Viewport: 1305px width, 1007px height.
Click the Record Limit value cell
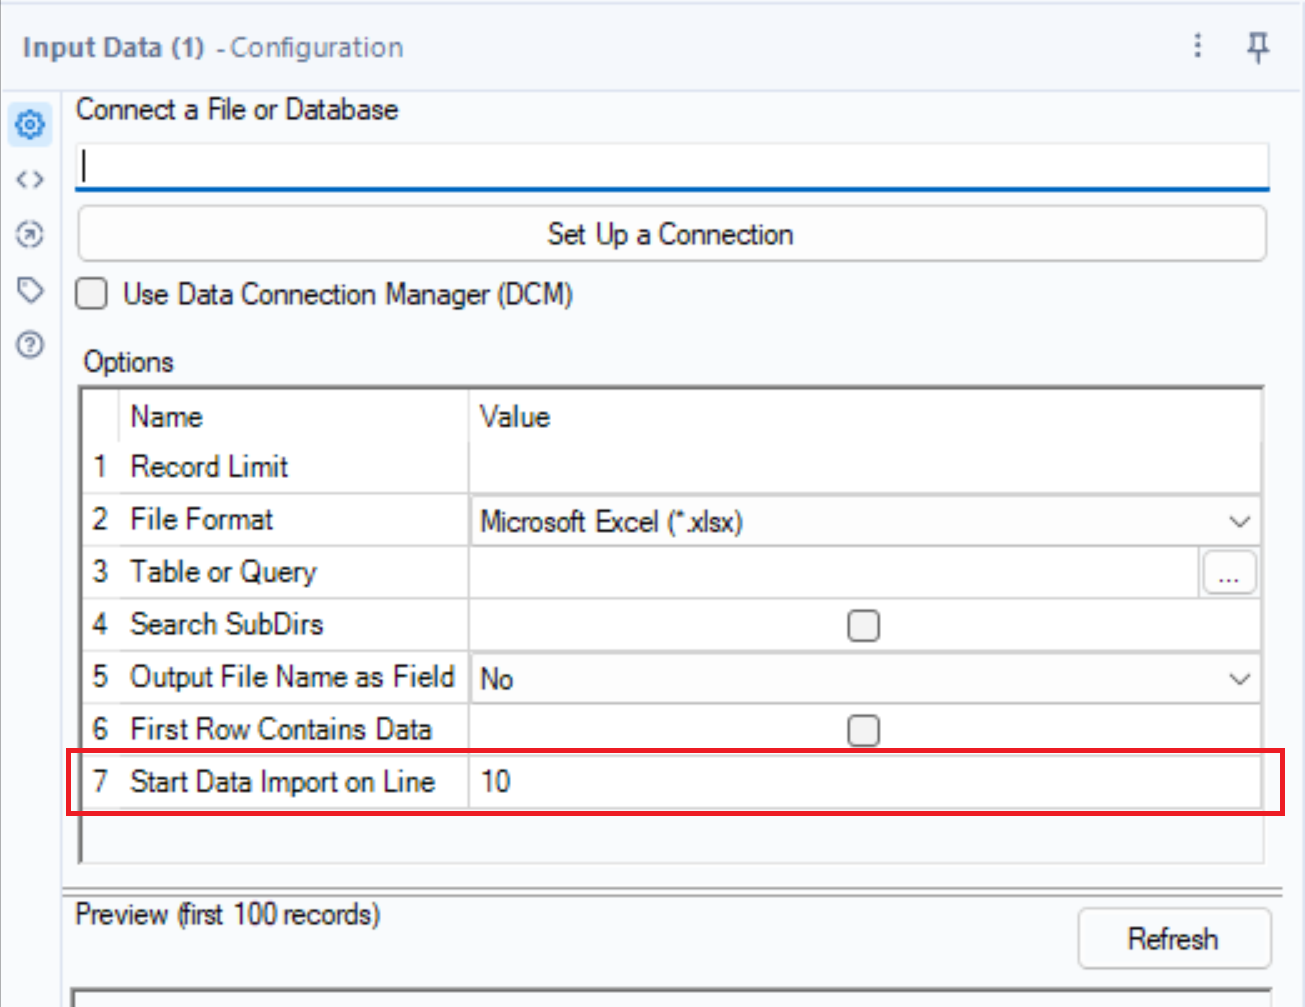tap(700, 466)
